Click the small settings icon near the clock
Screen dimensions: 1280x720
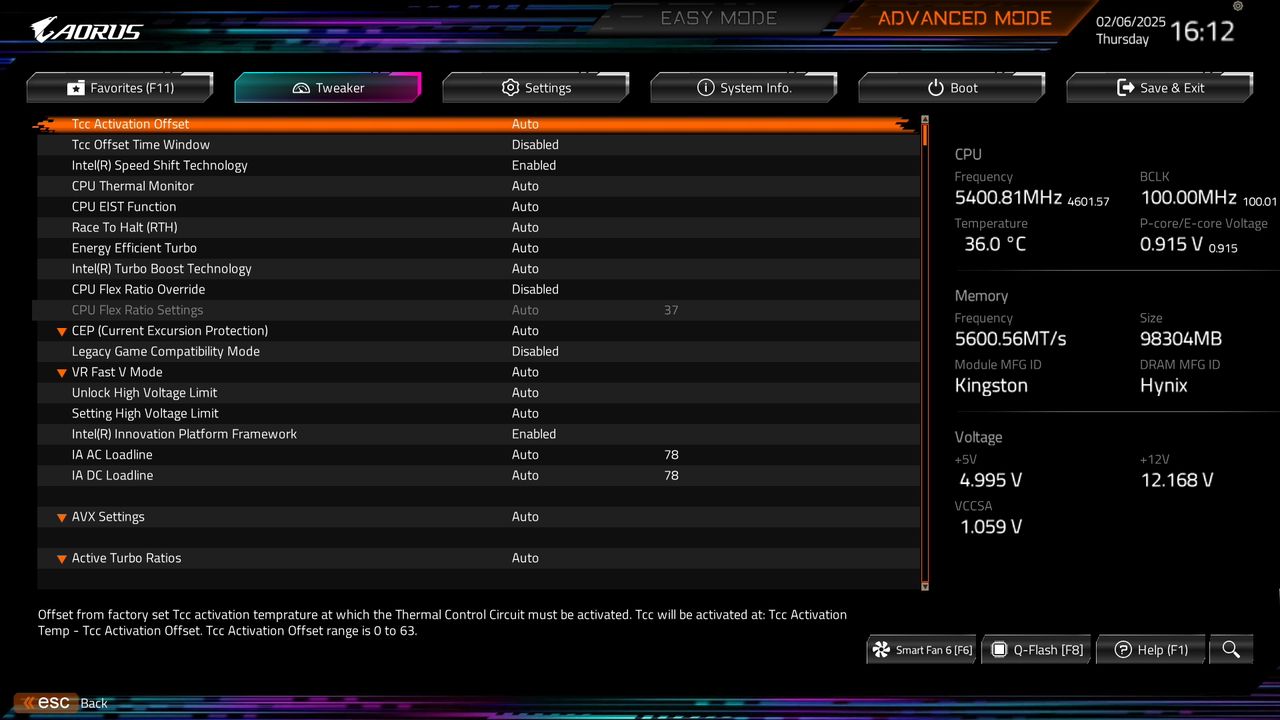click(x=1238, y=6)
